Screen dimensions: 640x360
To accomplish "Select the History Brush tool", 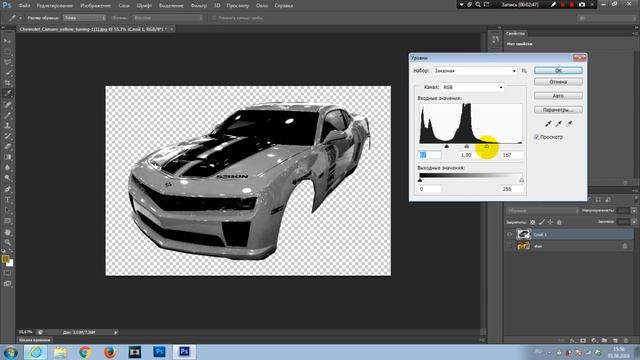I will pos(7,136).
